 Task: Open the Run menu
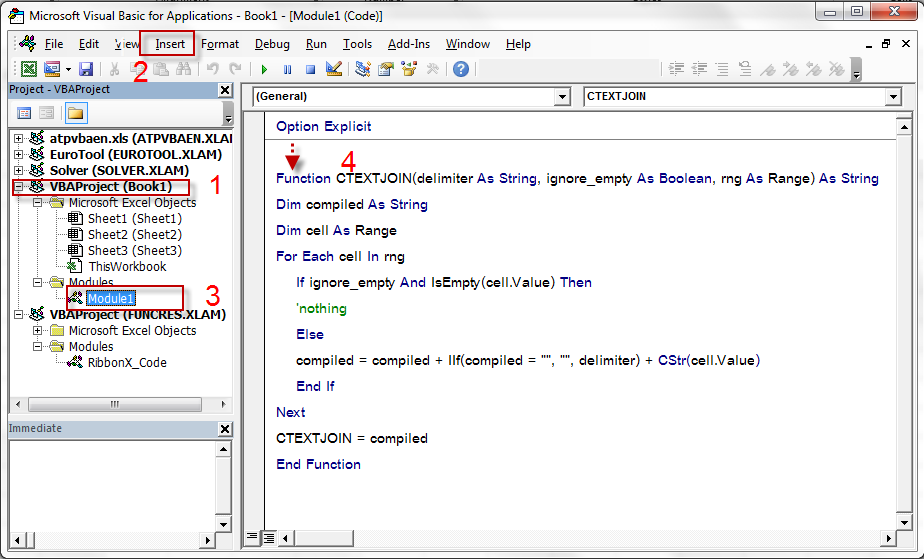(316, 44)
